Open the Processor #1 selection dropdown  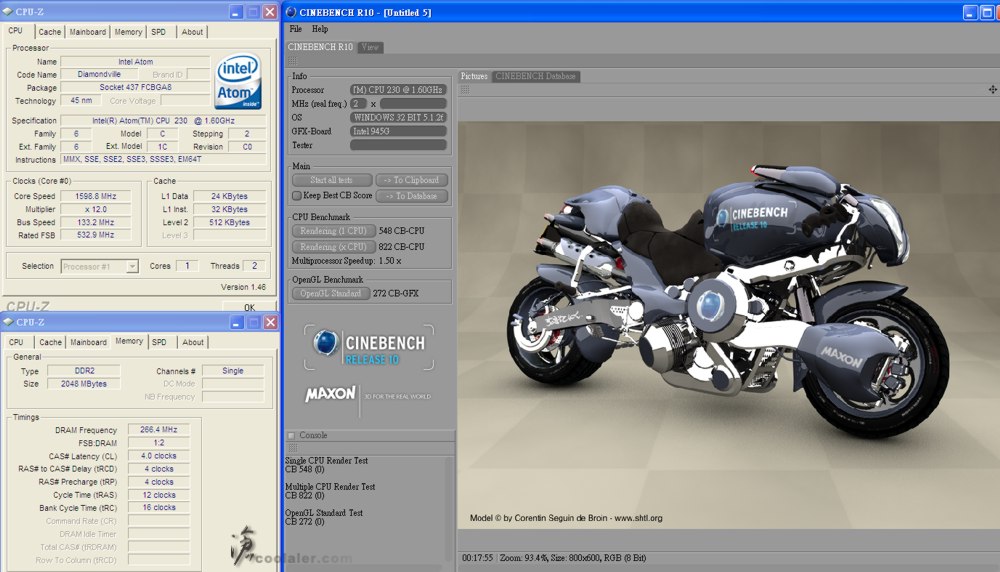point(131,267)
